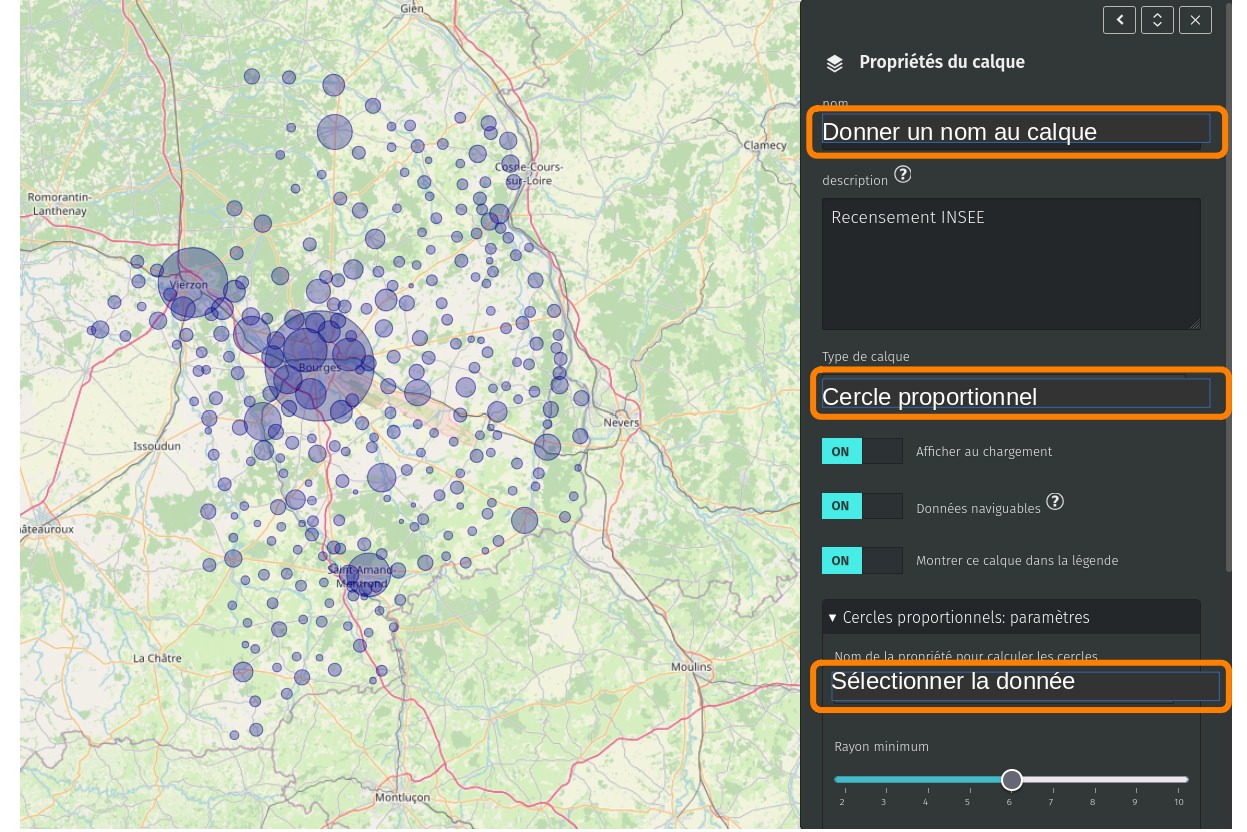
Task: Click the back chevron button in panel header
Action: tap(1119, 20)
